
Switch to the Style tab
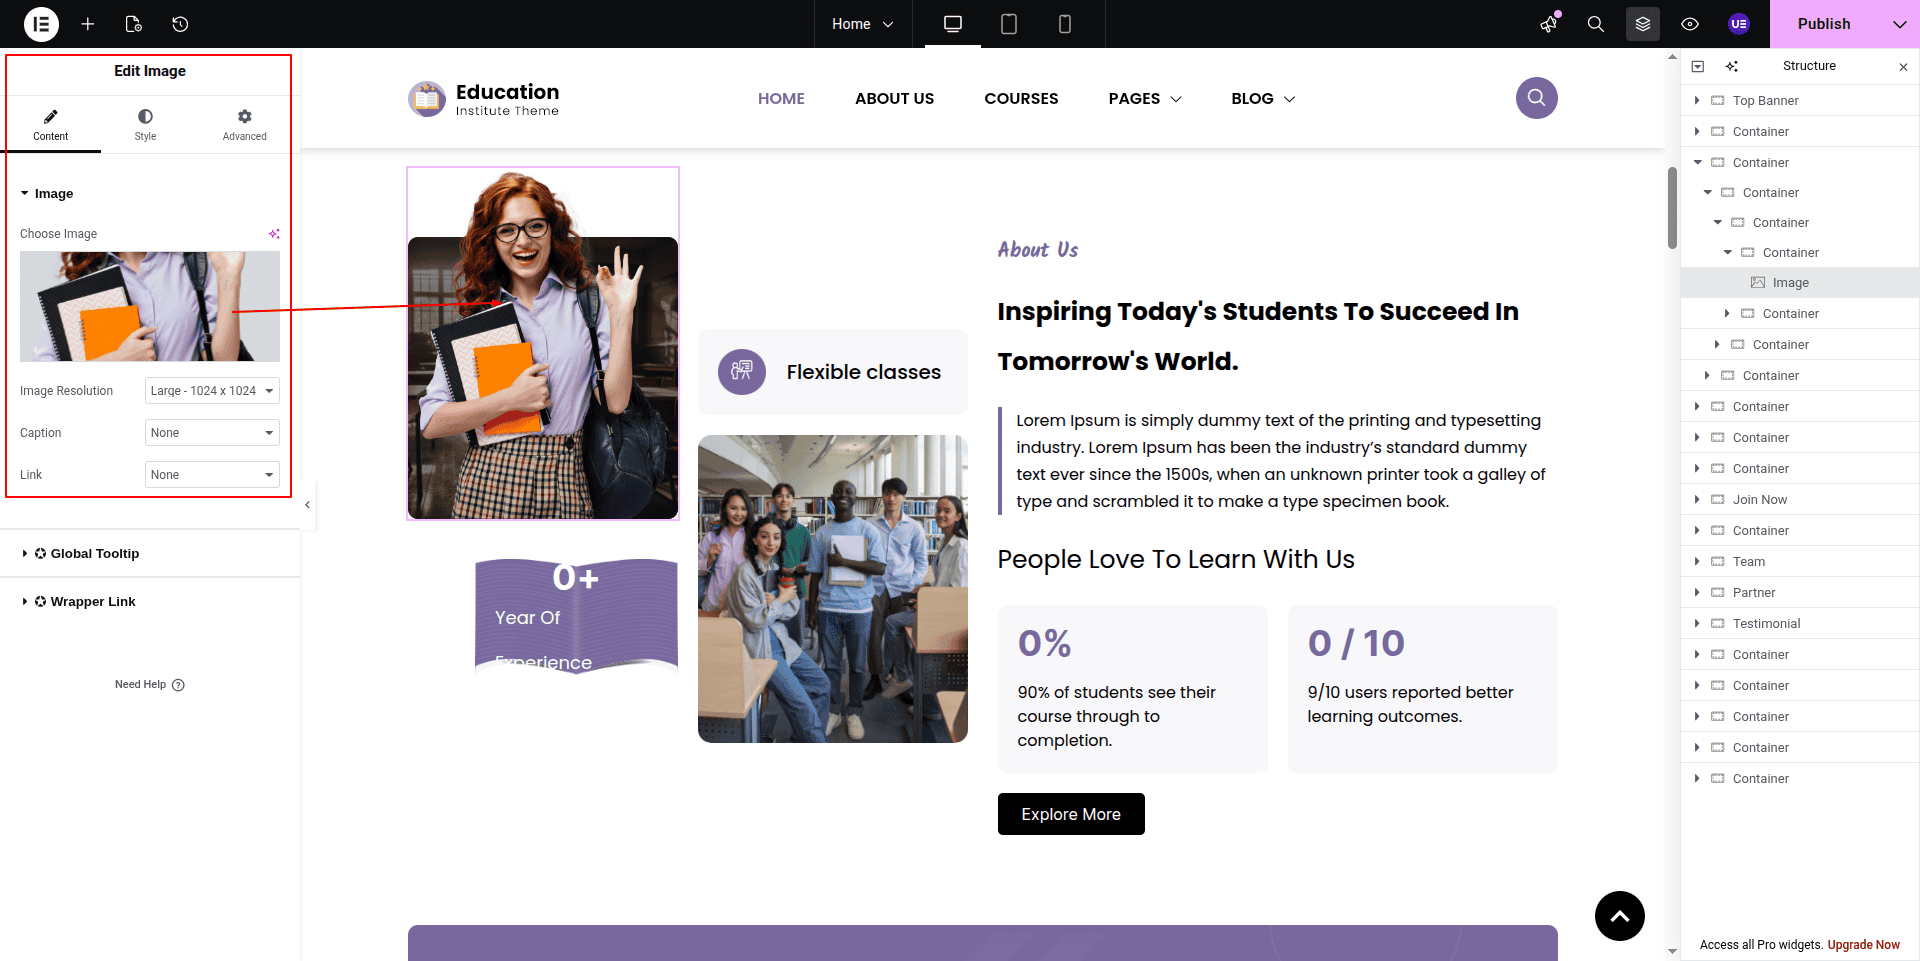[145, 125]
